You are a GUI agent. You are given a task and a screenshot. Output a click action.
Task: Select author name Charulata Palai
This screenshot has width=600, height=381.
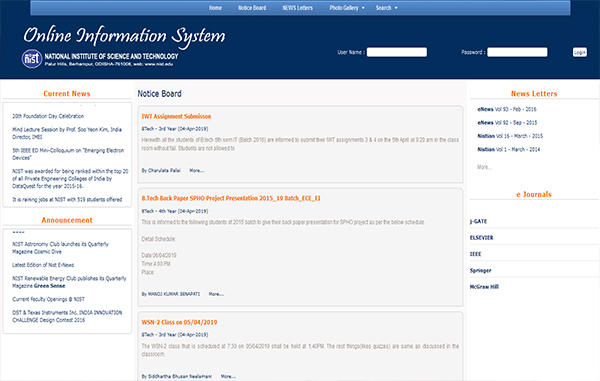(x=164, y=171)
